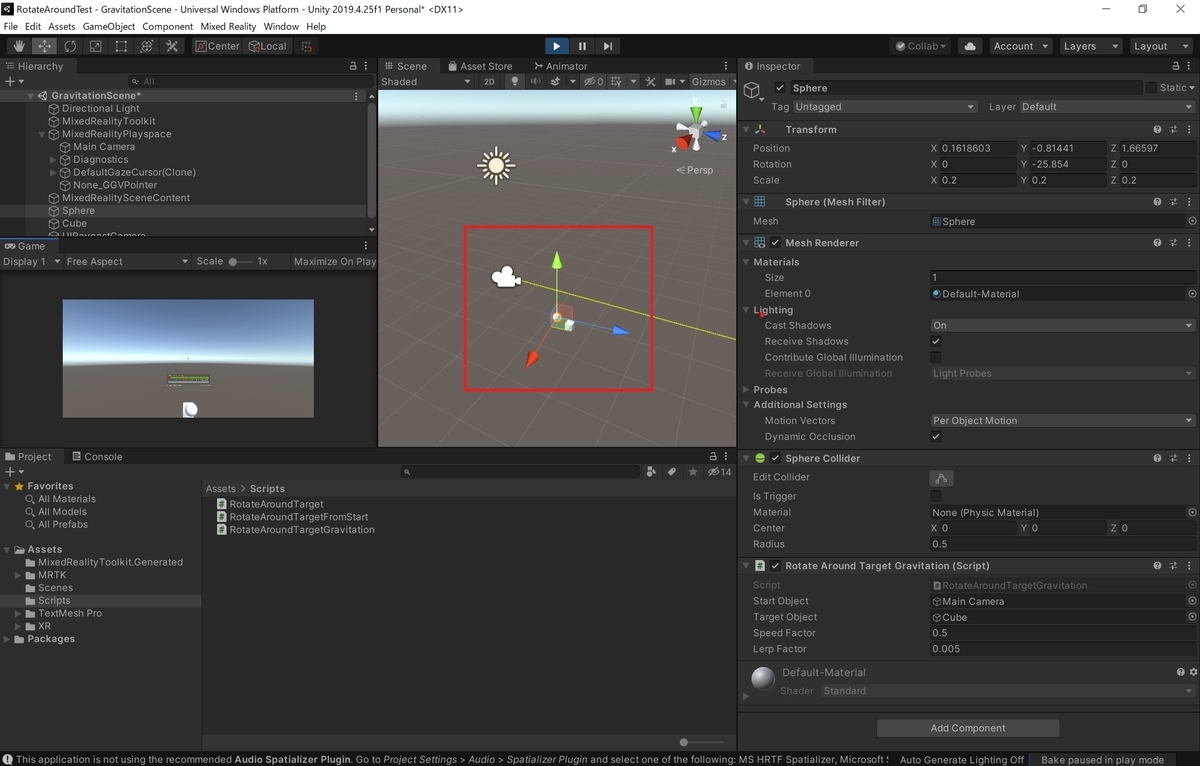The height and width of the screenshot is (766, 1200).
Task: Disable Sphere Collider component checkbox
Action: pyautogui.click(x=775, y=458)
